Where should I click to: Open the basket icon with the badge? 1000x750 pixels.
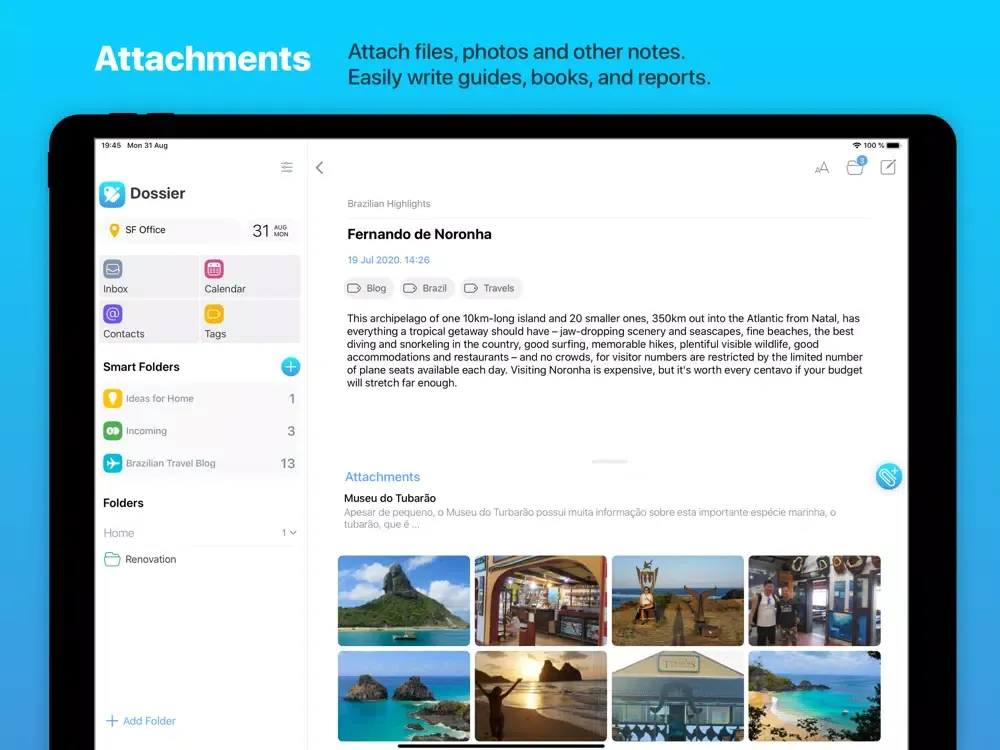tap(855, 166)
